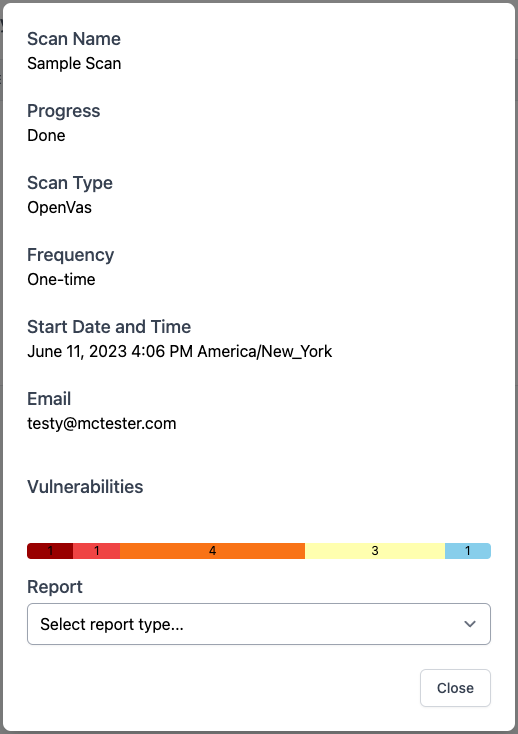Select the yellow segment showing 3
The width and height of the screenshot is (518, 734).
point(375,551)
